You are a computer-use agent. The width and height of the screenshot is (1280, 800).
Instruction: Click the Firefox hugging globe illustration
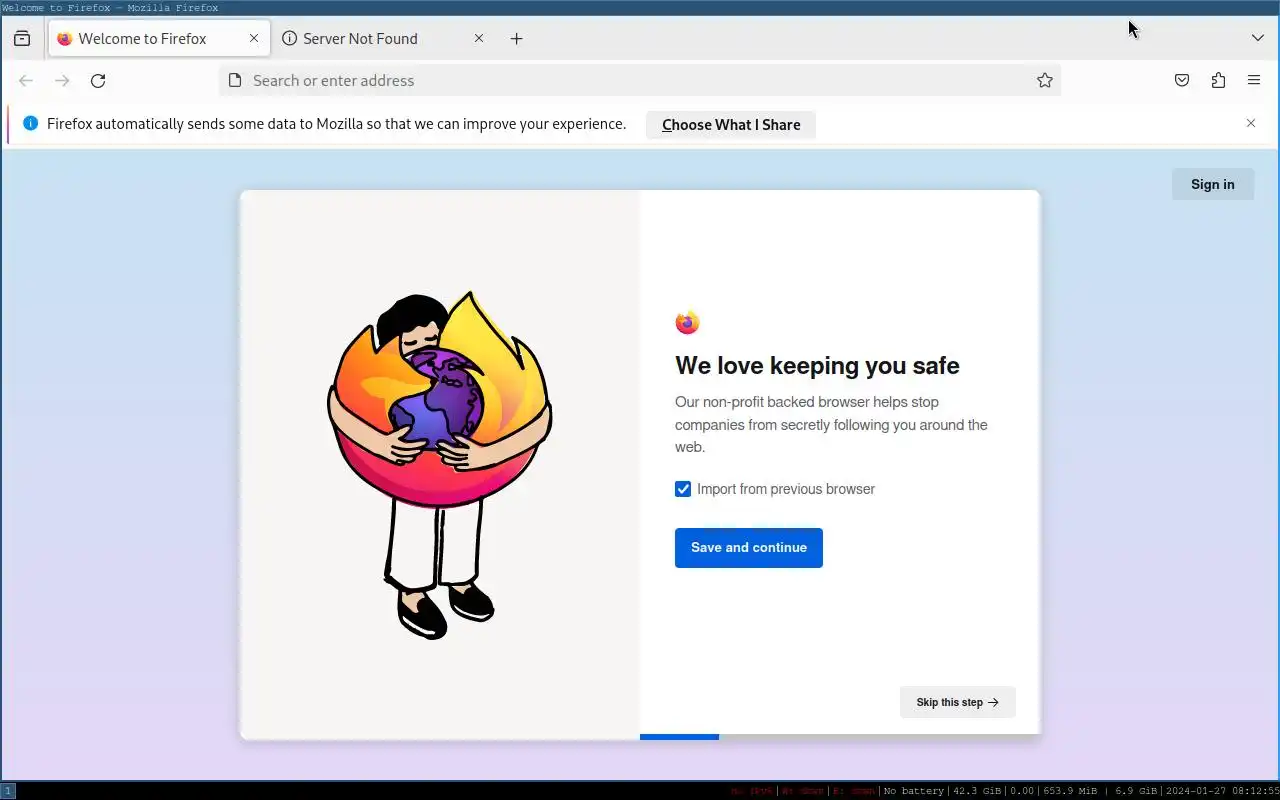pos(440,465)
